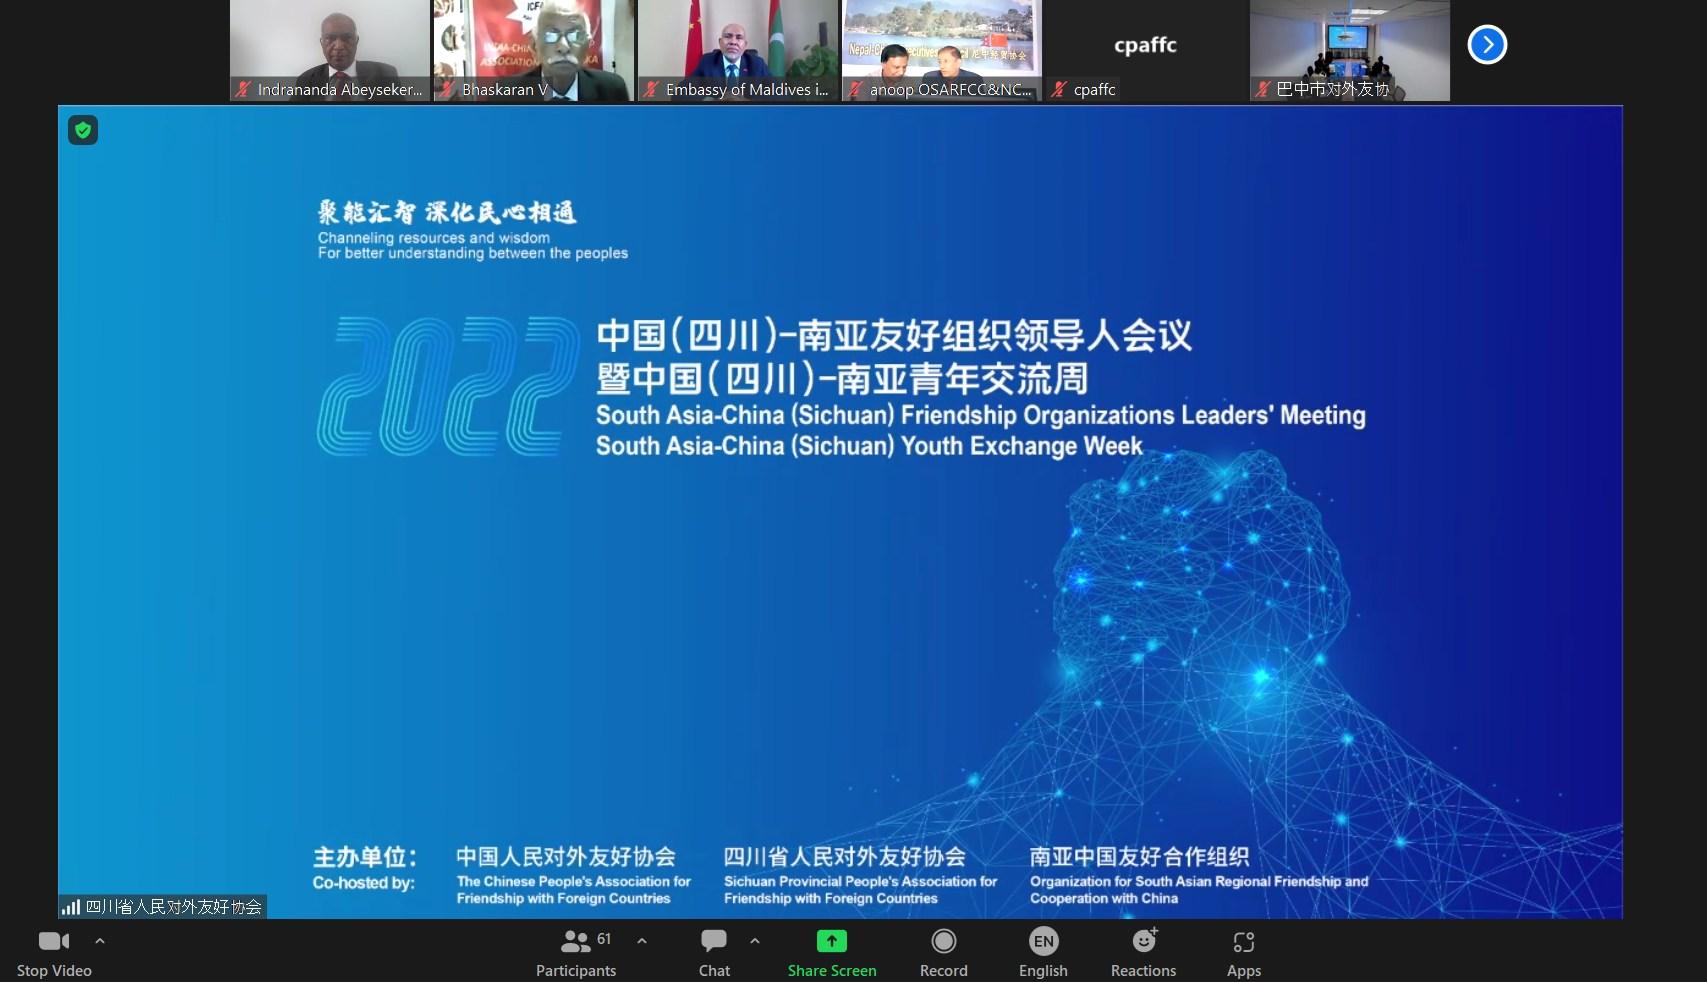Viewport: 1707px width, 982px height.
Task: Select the cpaffc participant tile
Action: (x=1146, y=50)
